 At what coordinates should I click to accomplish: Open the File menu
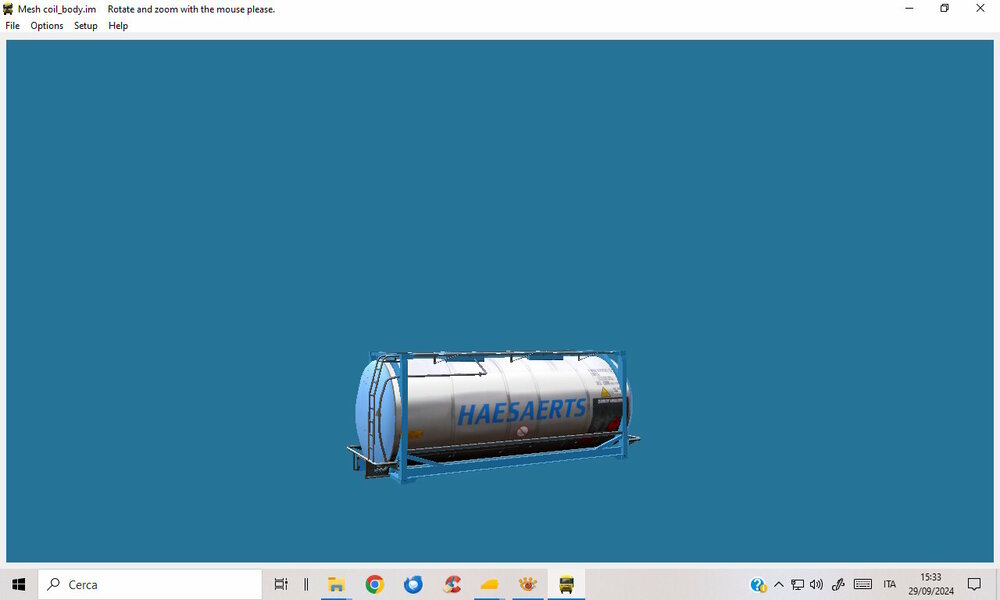click(x=13, y=26)
